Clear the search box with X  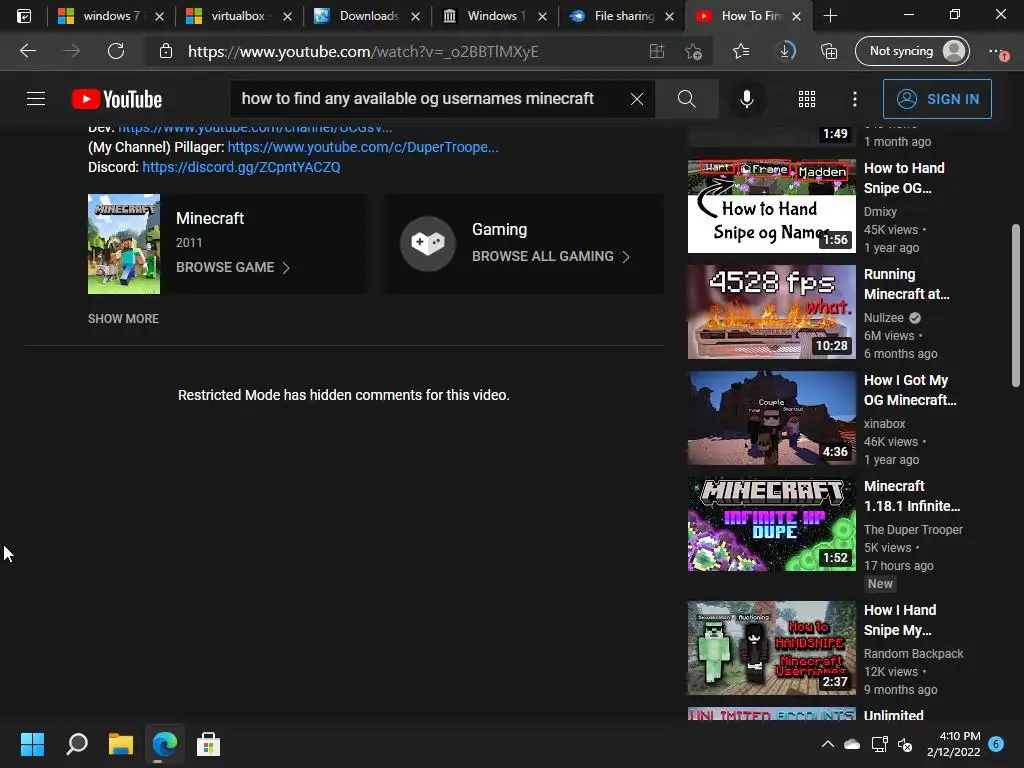point(637,99)
